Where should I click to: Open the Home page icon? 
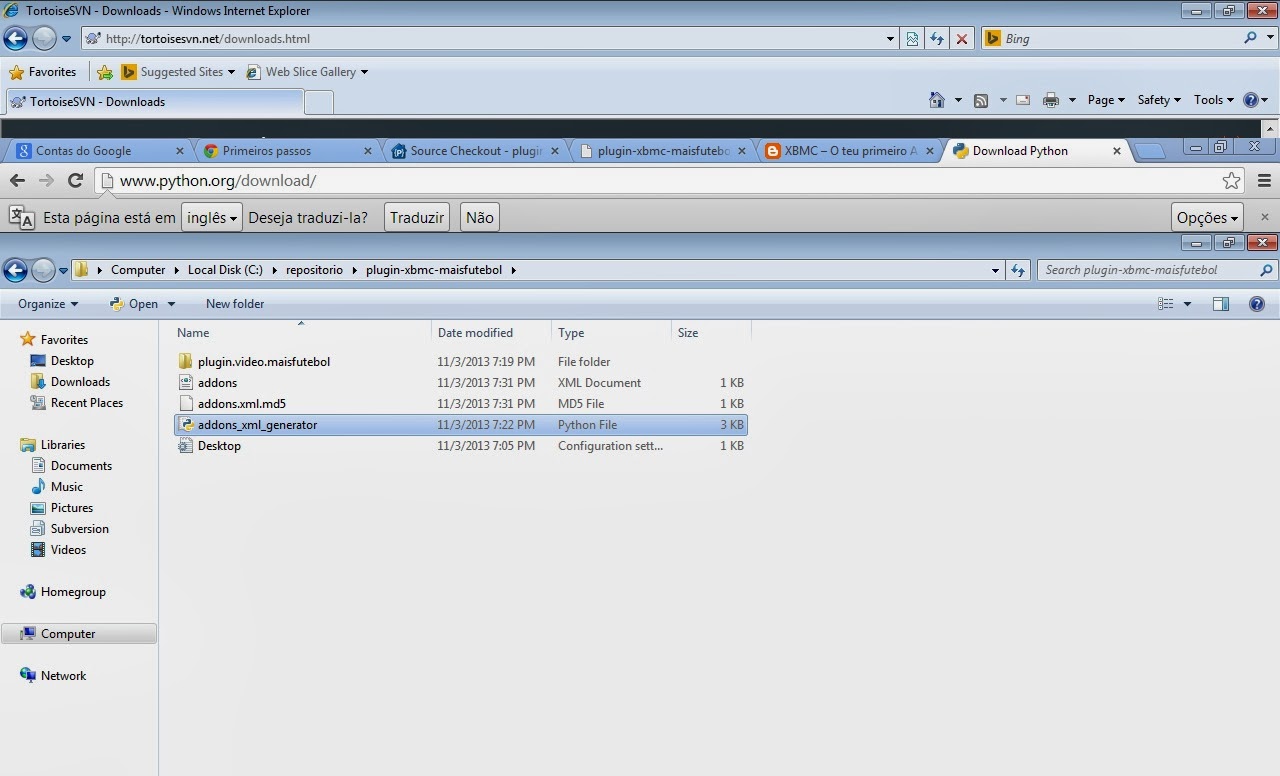tap(936, 100)
